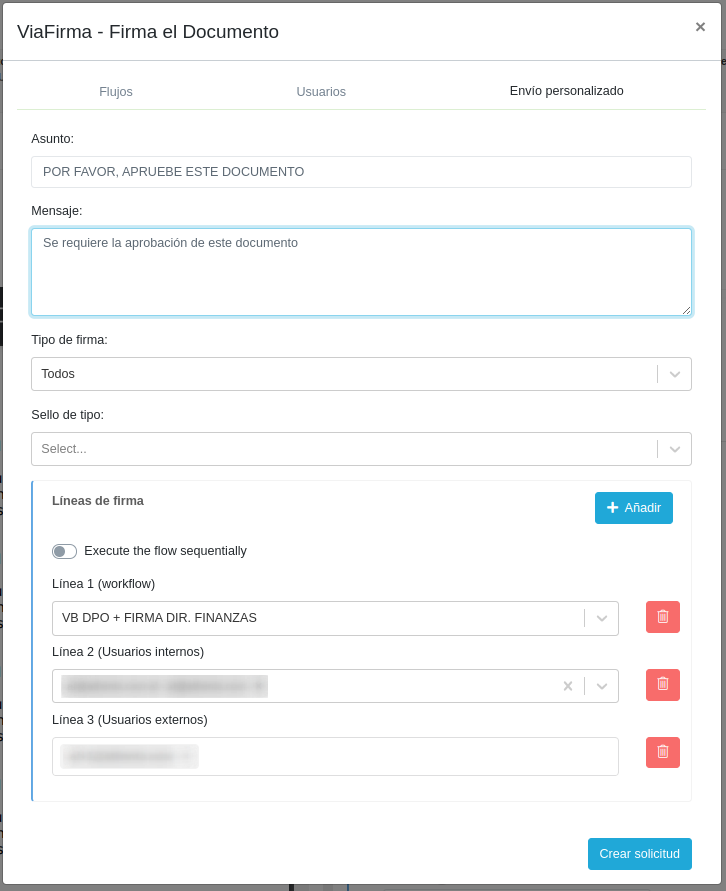This screenshot has width=726, height=891.
Task: Select the Envío personalizado tab
Action: (x=566, y=91)
